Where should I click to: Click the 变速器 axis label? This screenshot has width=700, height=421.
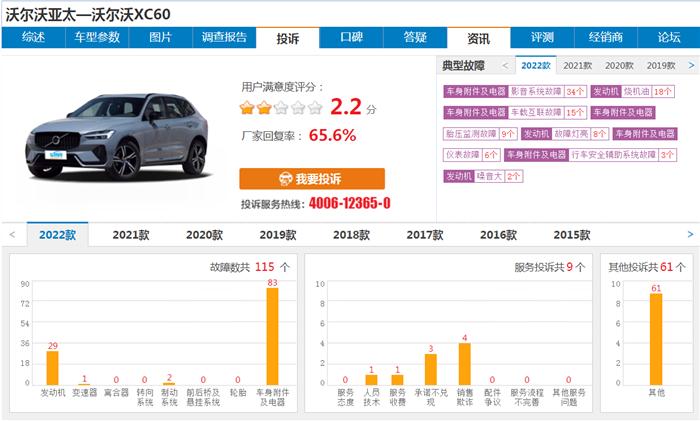click(x=84, y=392)
